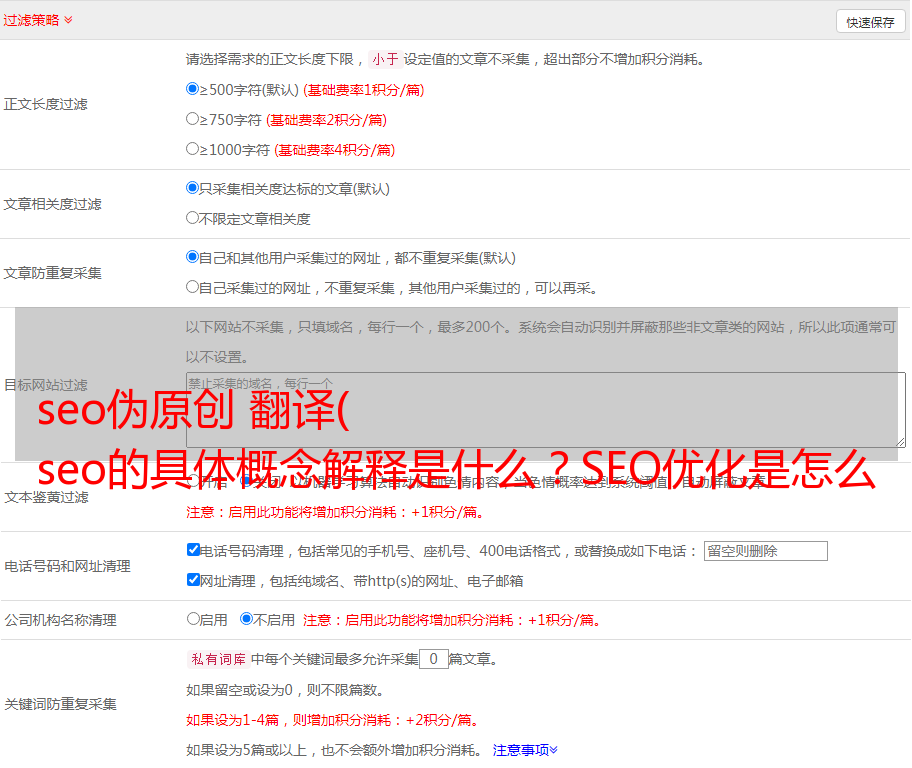This screenshot has width=912, height=768.
Task: Enable 公司机构名称清理 with 启用 radio
Action: [x=193, y=619]
